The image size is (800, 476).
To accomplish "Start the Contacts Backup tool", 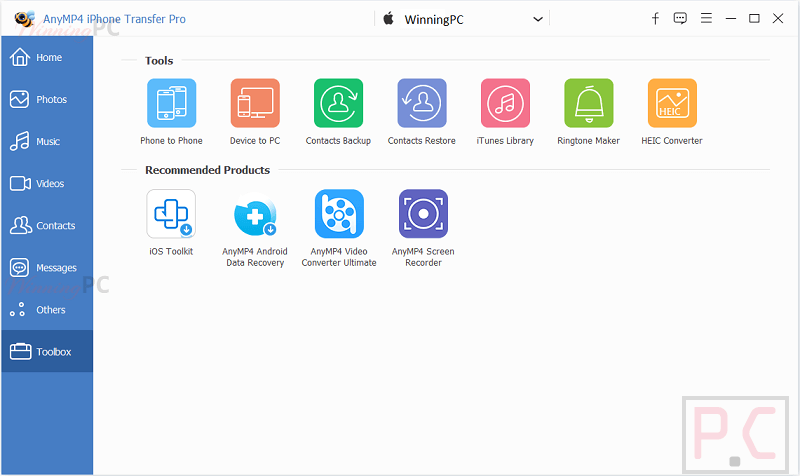I will [x=338, y=103].
